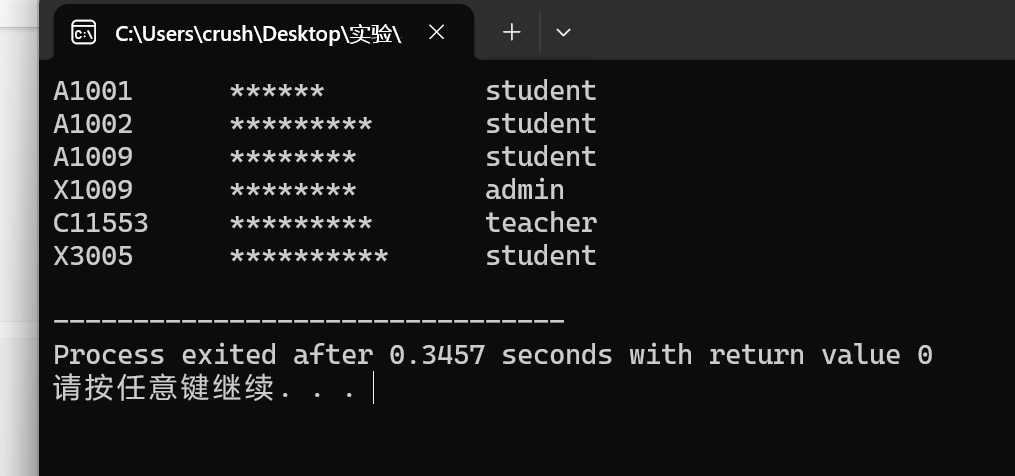The height and width of the screenshot is (476, 1015).
Task: Click the A1002 user ID text
Action: click(93, 124)
